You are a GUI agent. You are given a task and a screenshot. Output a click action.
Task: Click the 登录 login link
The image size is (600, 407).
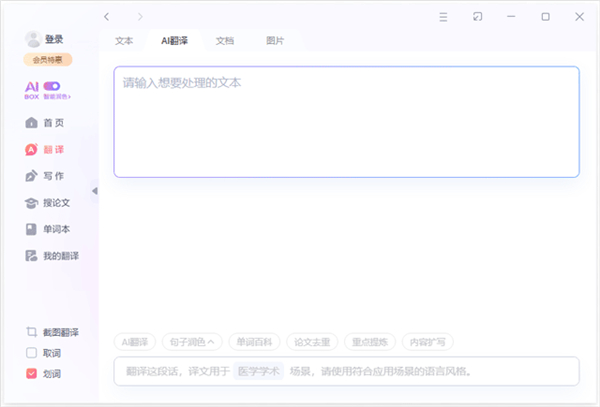(x=54, y=39)
